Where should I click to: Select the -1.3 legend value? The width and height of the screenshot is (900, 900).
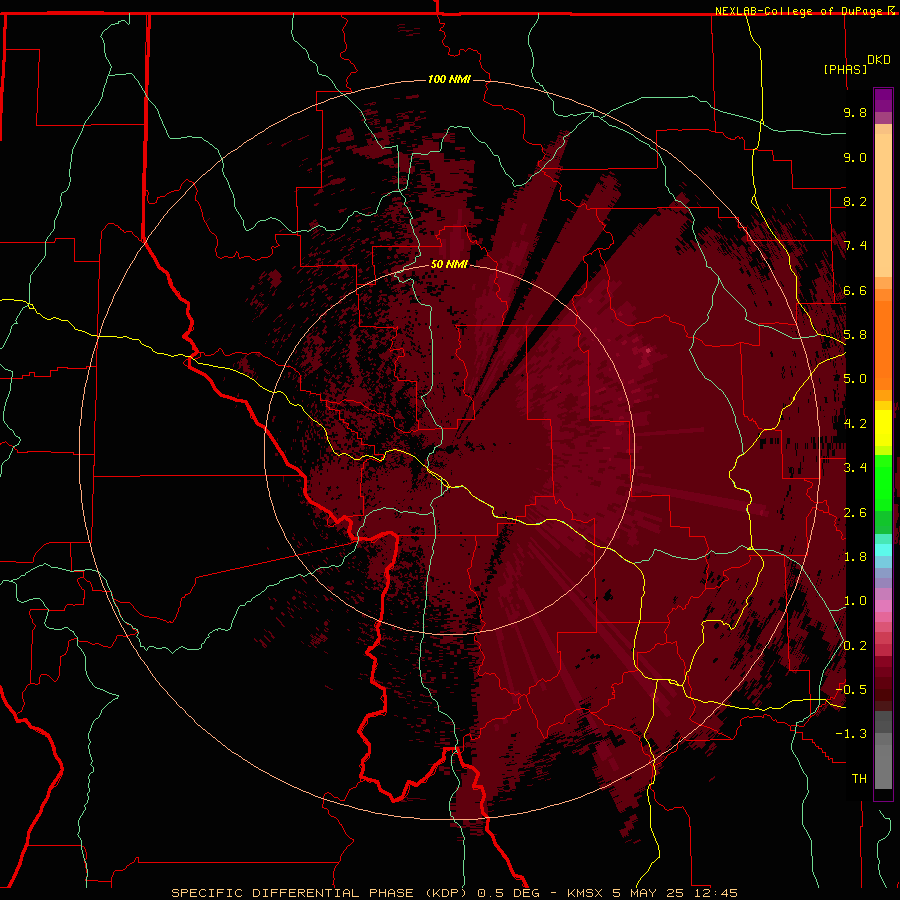pyautogui.click(x=851, y=734)
